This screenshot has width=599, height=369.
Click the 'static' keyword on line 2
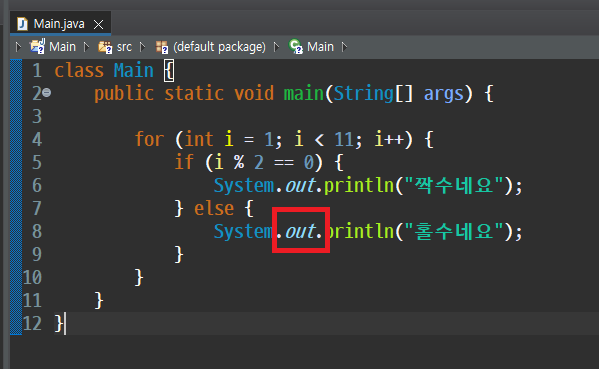click(194, 94)
